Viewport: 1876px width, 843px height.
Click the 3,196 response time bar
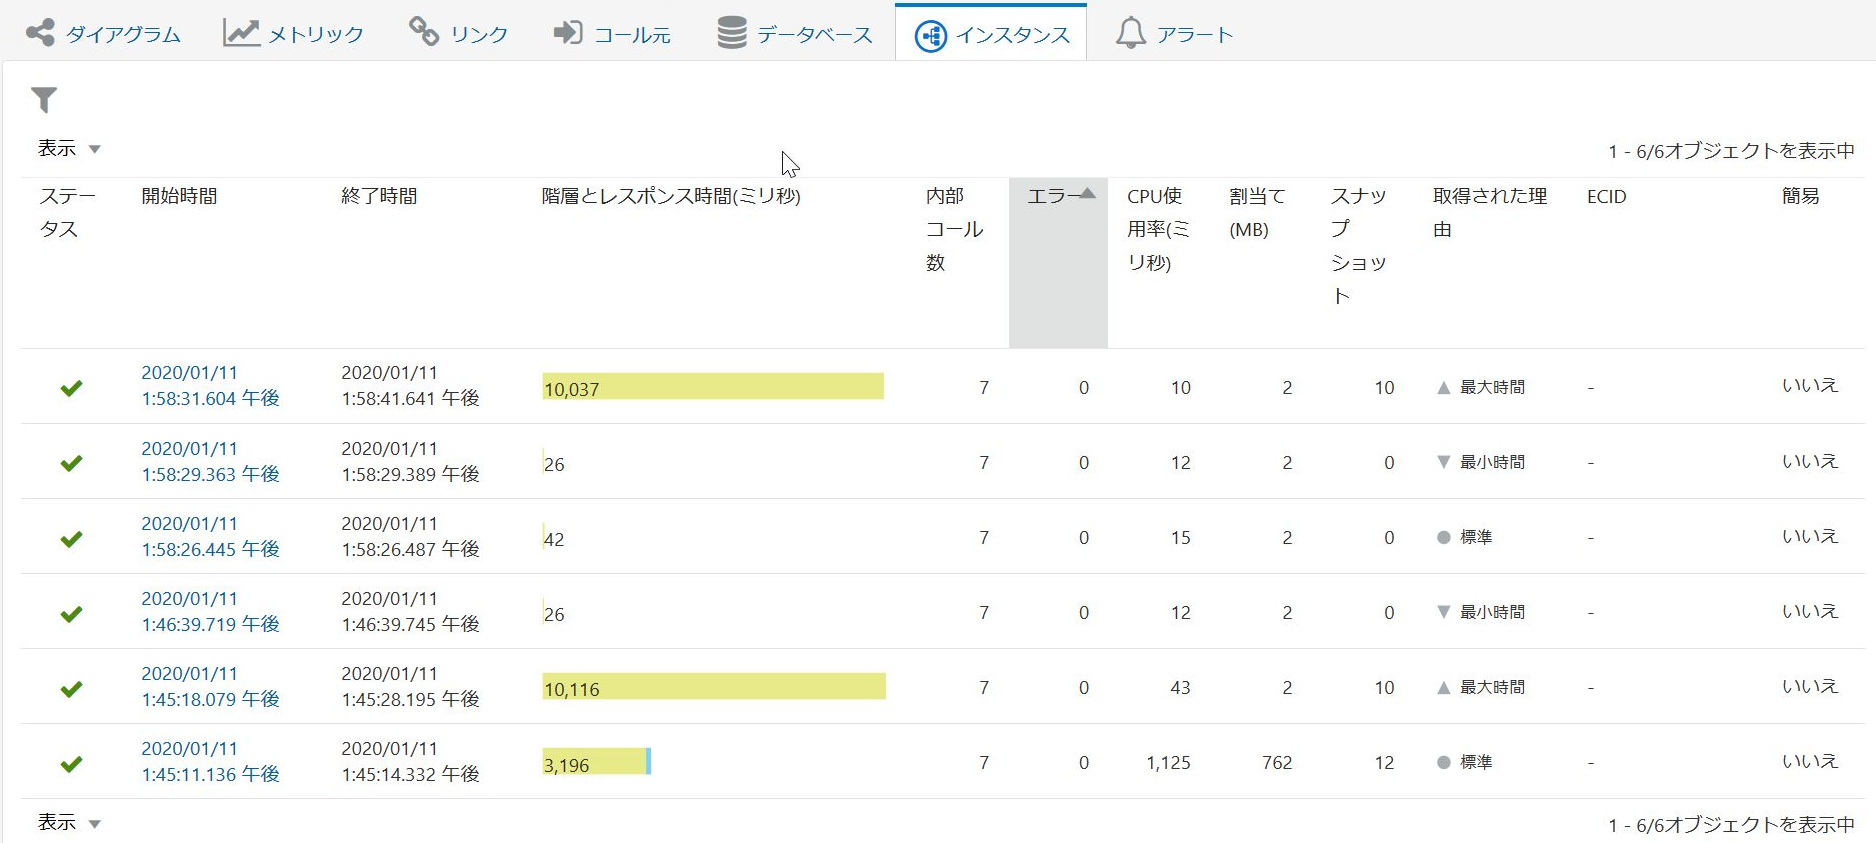tap(596, 761)
